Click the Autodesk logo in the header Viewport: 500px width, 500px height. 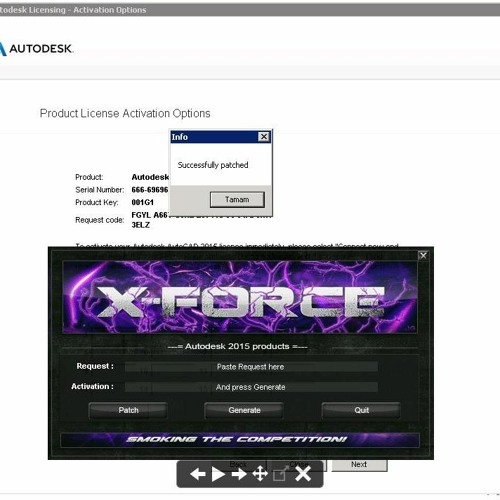36,49
